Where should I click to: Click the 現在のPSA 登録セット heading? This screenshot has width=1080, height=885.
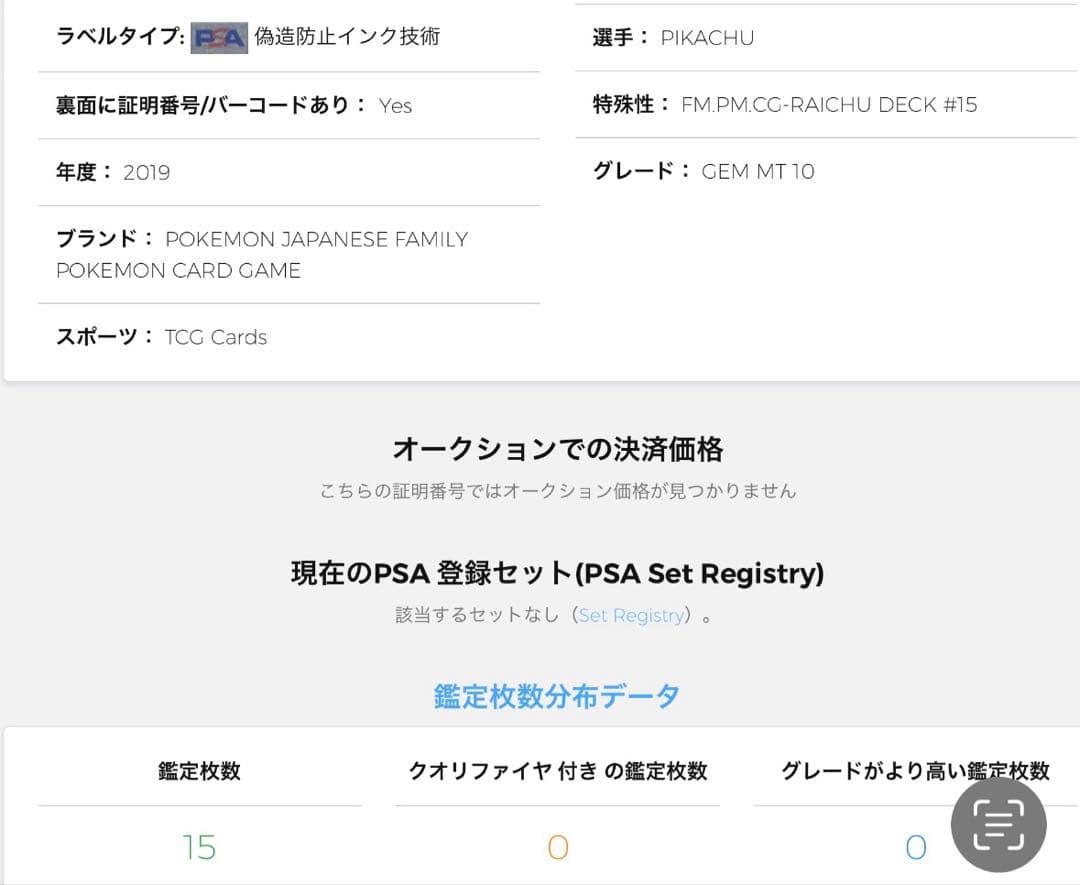[557, 574]
